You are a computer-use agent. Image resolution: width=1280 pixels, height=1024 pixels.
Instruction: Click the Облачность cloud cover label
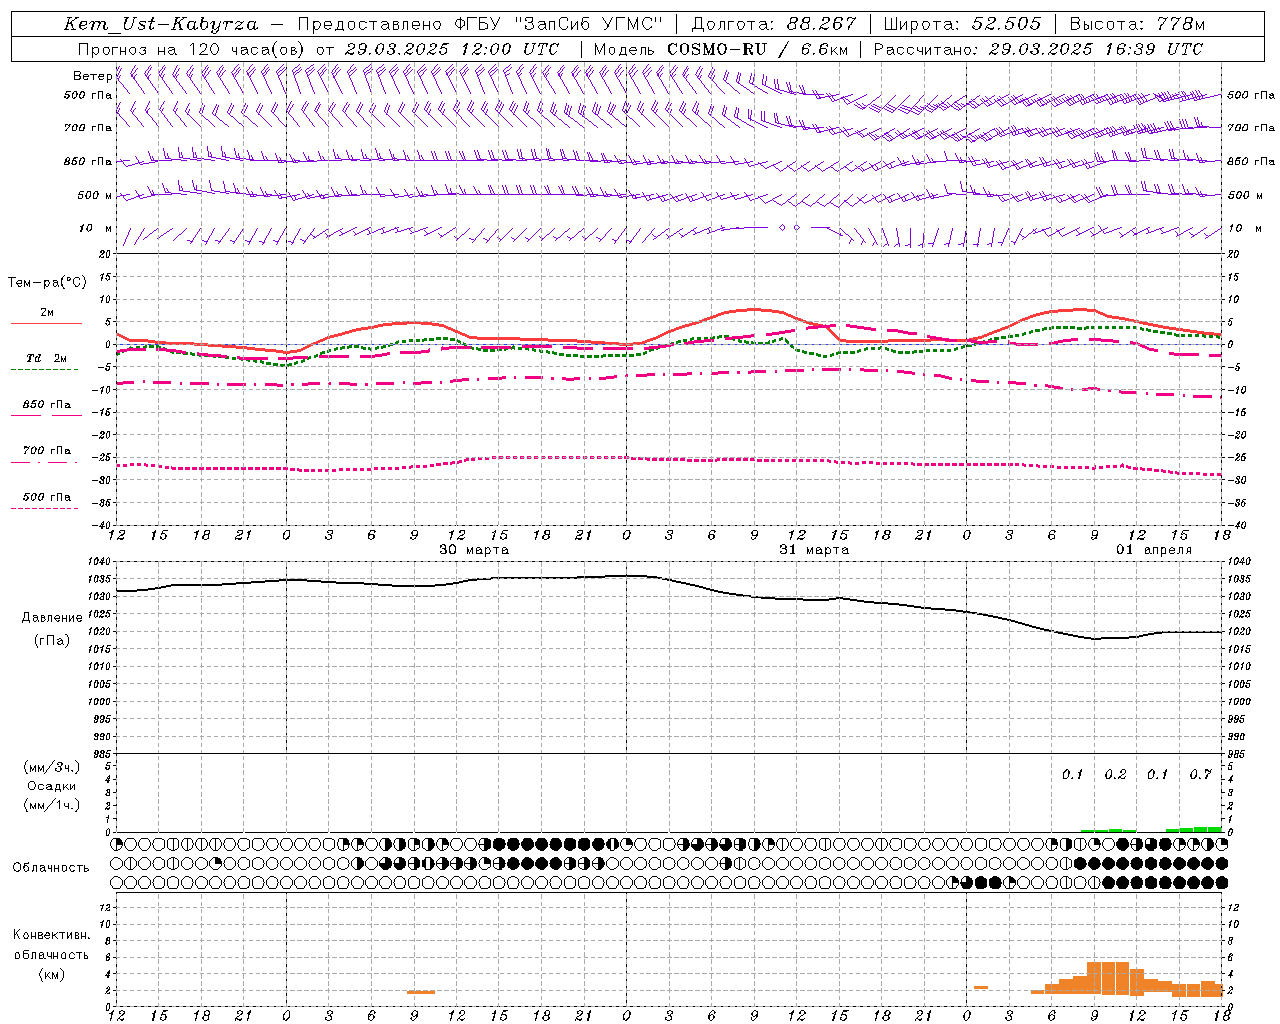[51, 867]
